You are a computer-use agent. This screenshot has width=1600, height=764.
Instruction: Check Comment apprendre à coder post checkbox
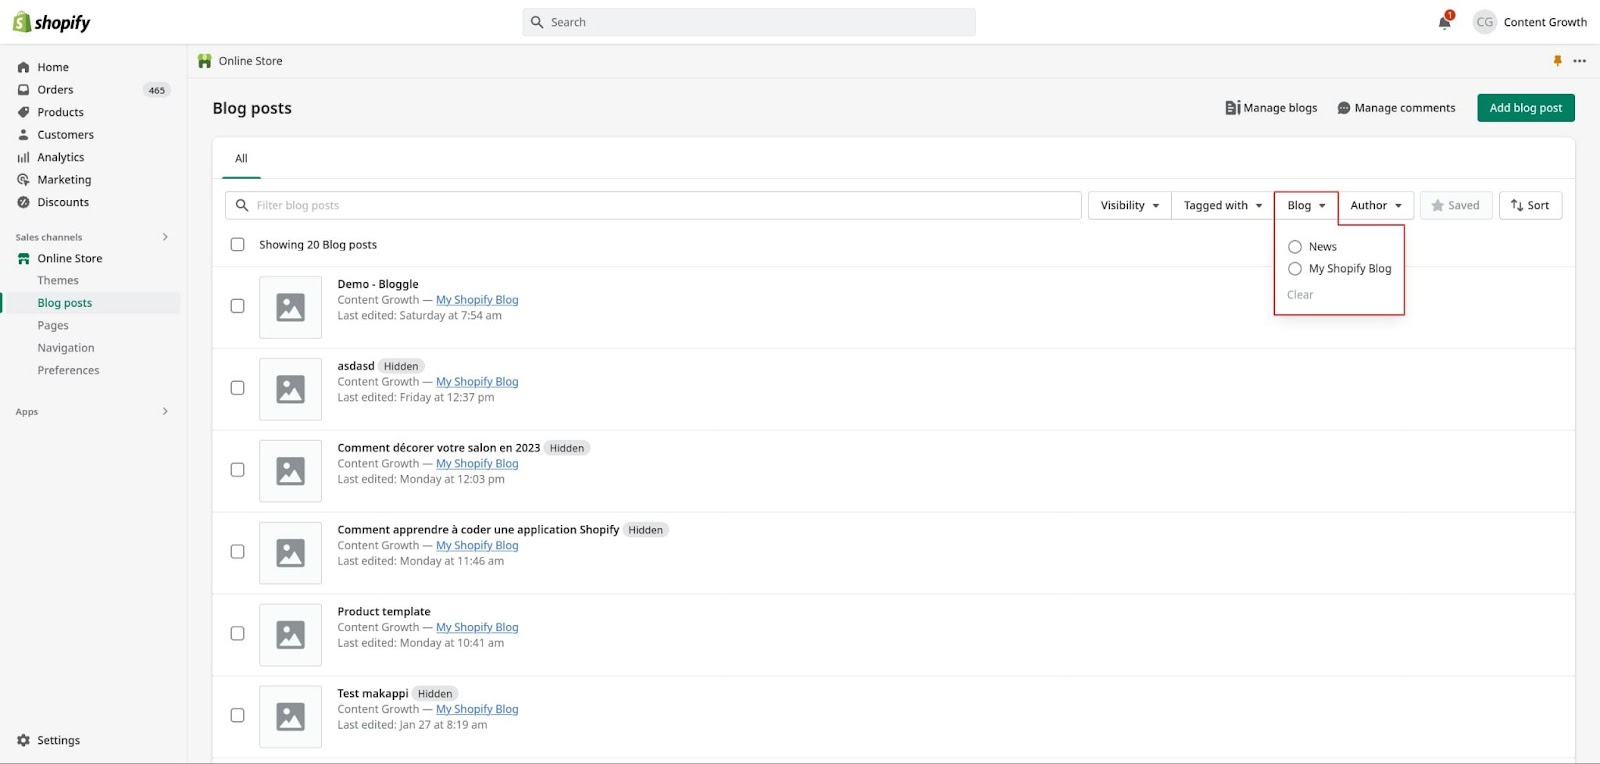click(x=237, y=552)
